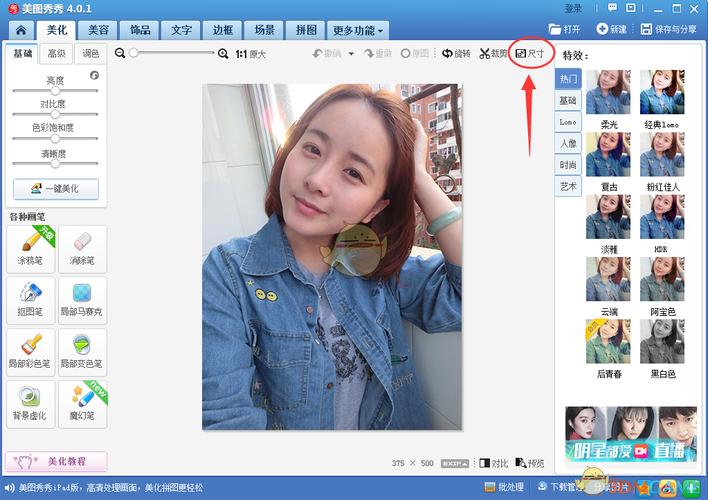The height and width of the screenshot is (500, 708).
Task: Click the 一键美化 one-click beautify button
Action: [x=55, y=188]
